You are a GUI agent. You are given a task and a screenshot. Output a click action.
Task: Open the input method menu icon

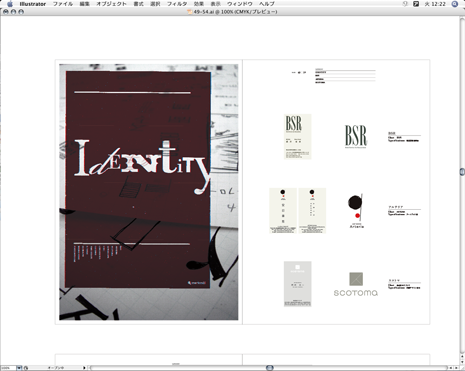[416, 4]
